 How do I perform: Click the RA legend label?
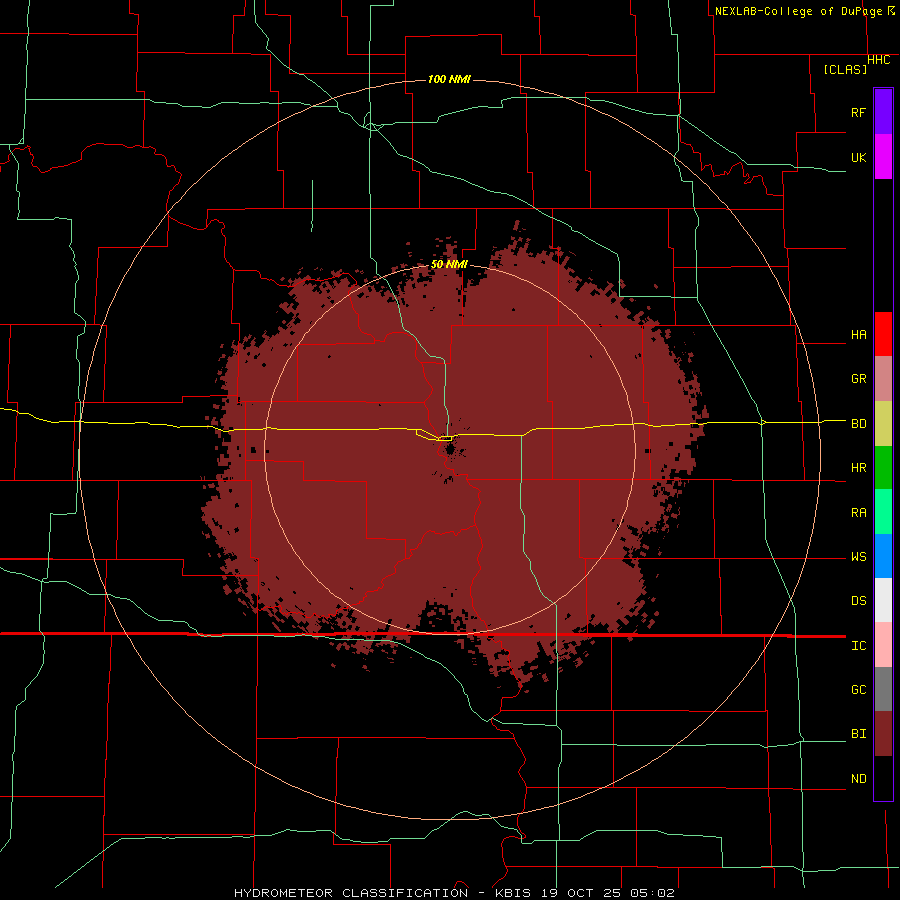[x=858, y=513]
